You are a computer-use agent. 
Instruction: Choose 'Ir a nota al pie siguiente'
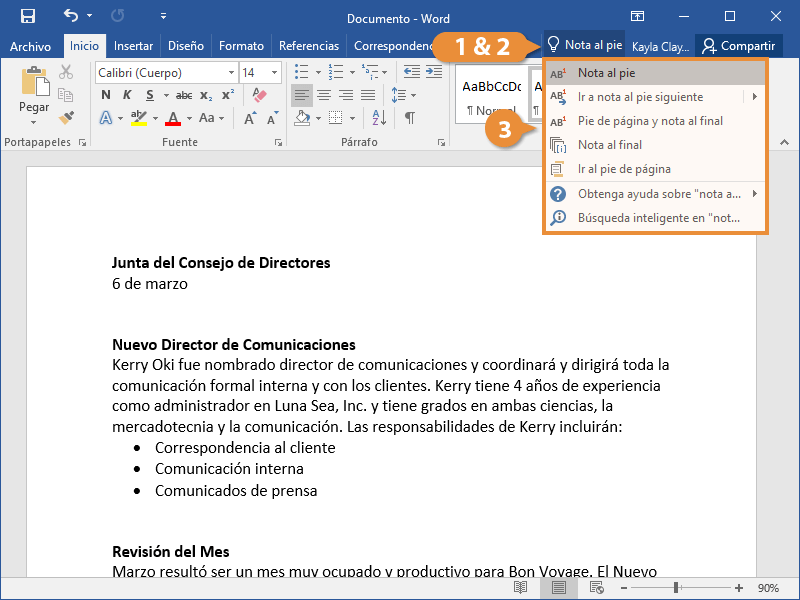655,97
